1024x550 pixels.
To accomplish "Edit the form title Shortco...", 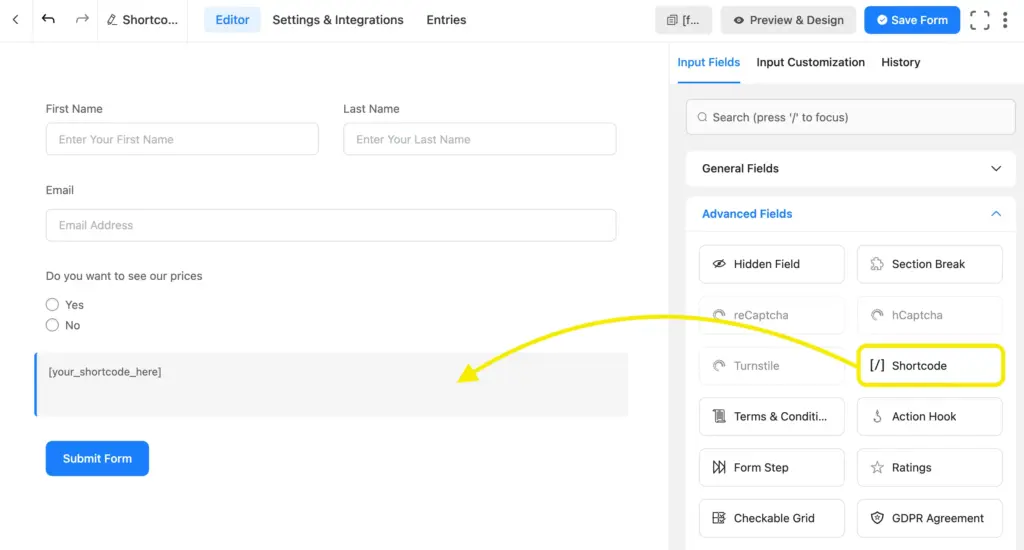I will [142, 20].
